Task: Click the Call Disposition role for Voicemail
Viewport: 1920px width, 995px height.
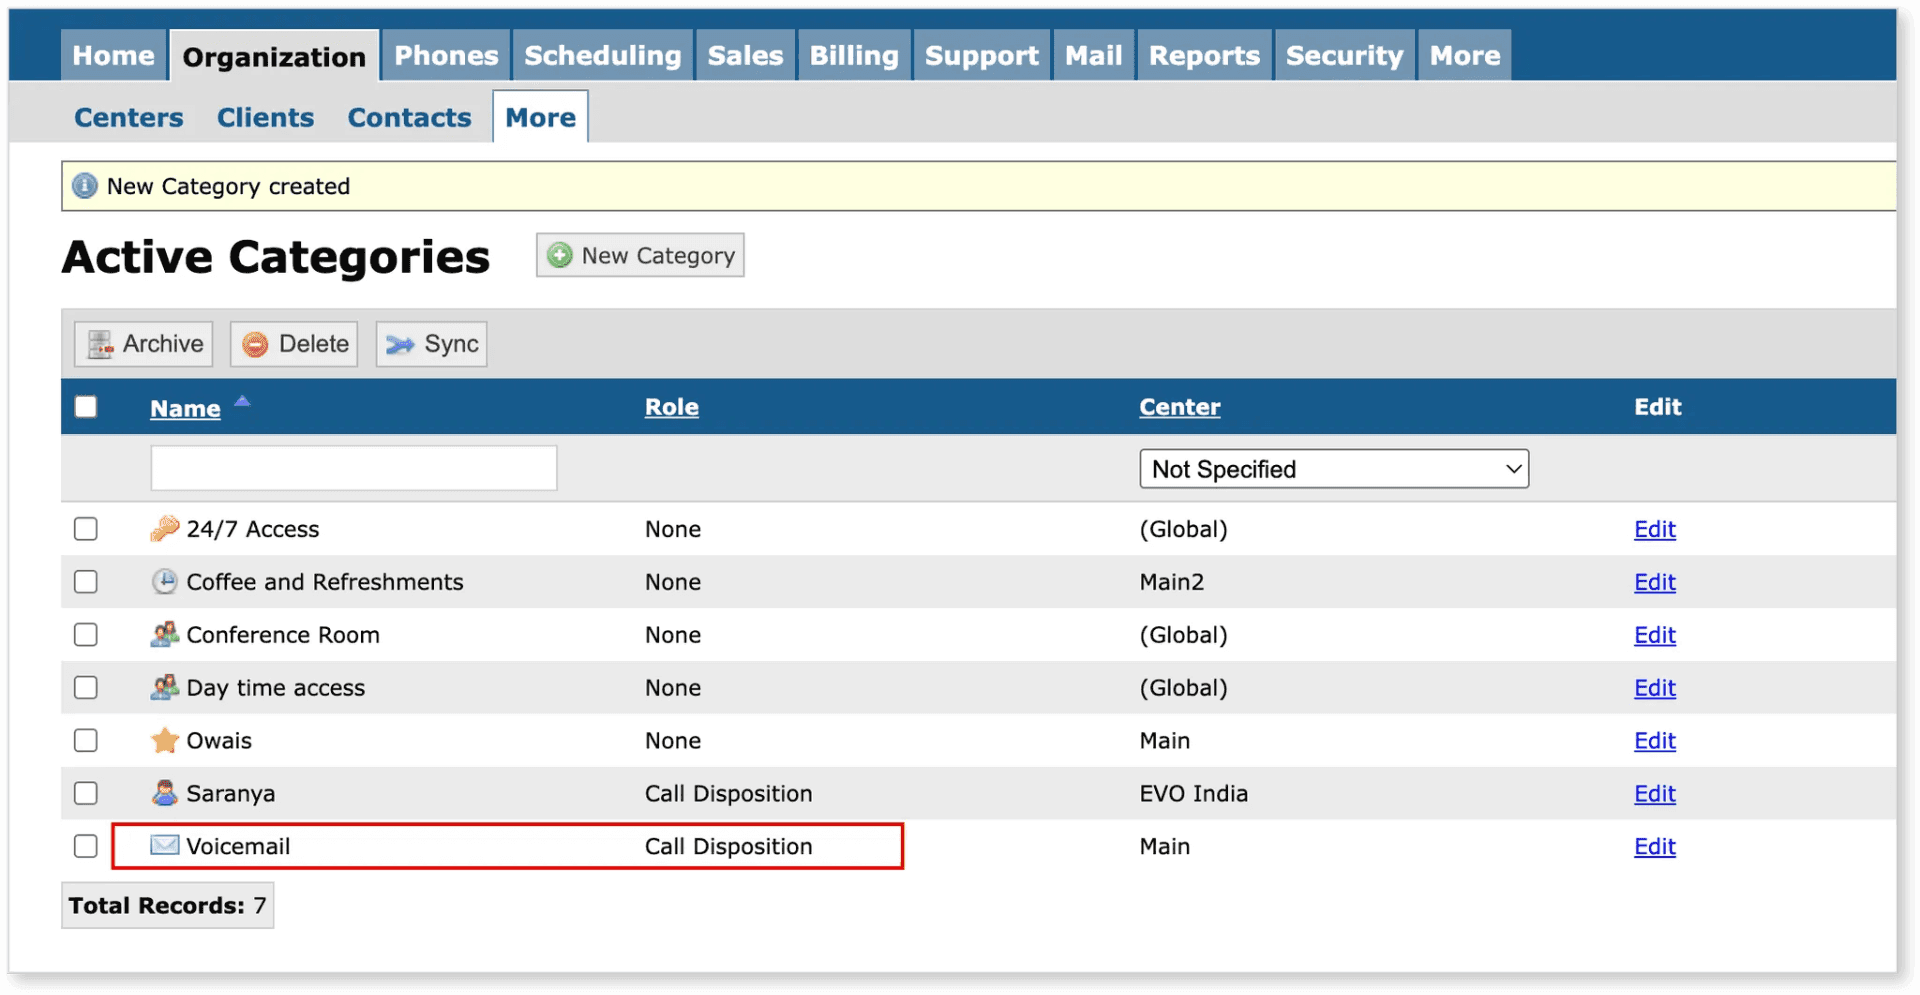Action: (x=728, y=847)
